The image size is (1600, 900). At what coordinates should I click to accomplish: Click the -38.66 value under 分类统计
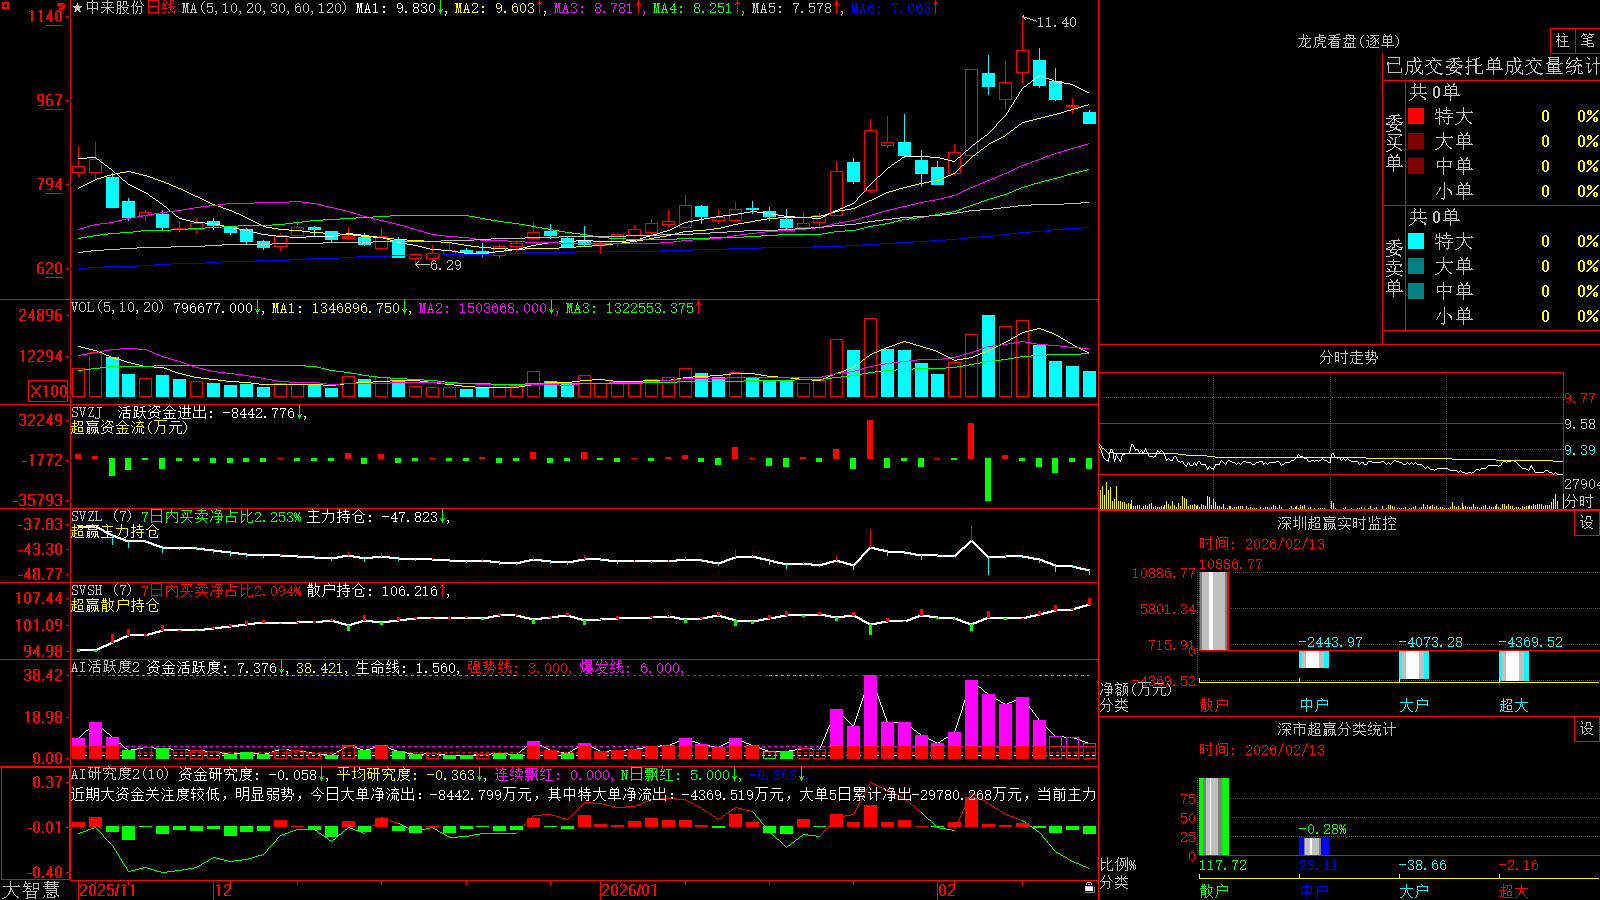click(x=1422, y=865)
